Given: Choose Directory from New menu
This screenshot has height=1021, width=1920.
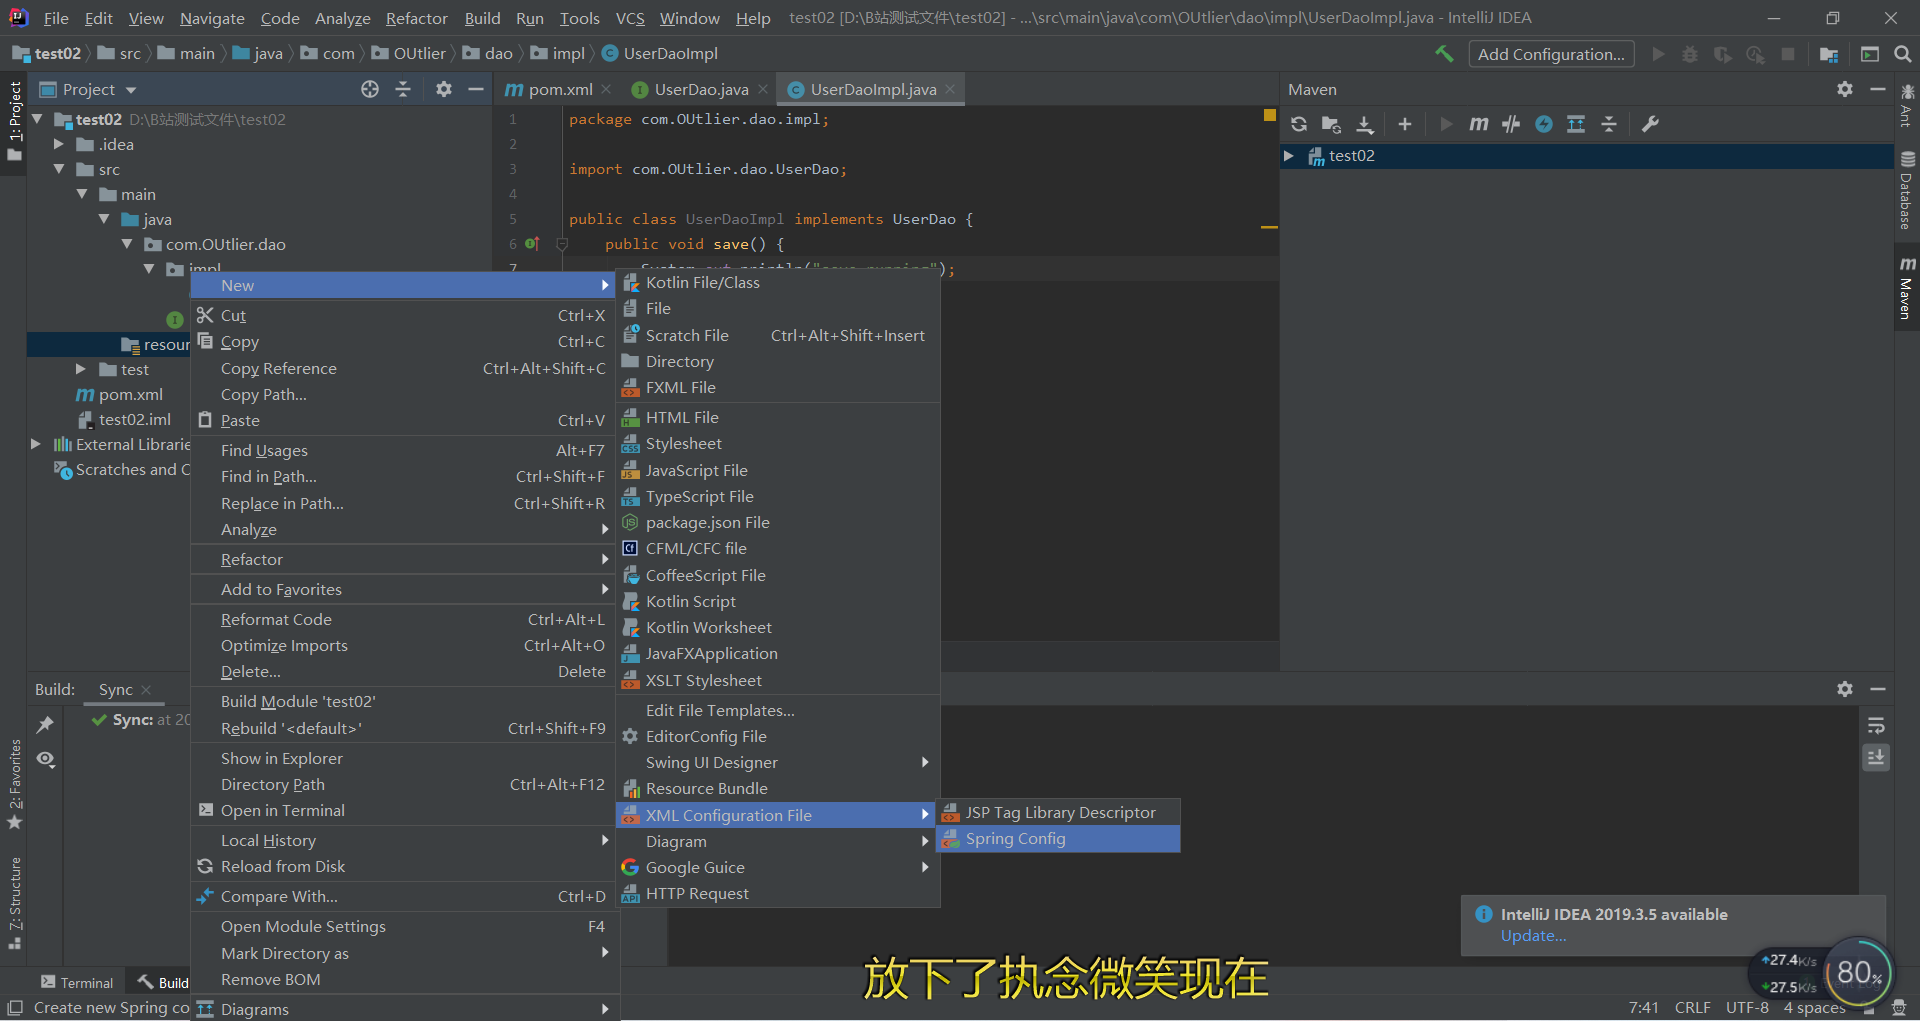Looking at the screenshot, I should 778,361.
